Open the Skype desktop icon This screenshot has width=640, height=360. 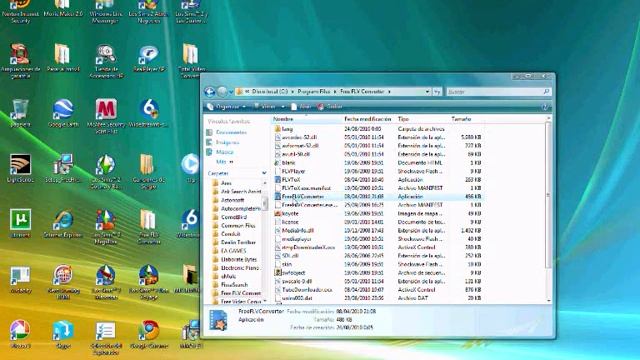[x=63, y=334]
